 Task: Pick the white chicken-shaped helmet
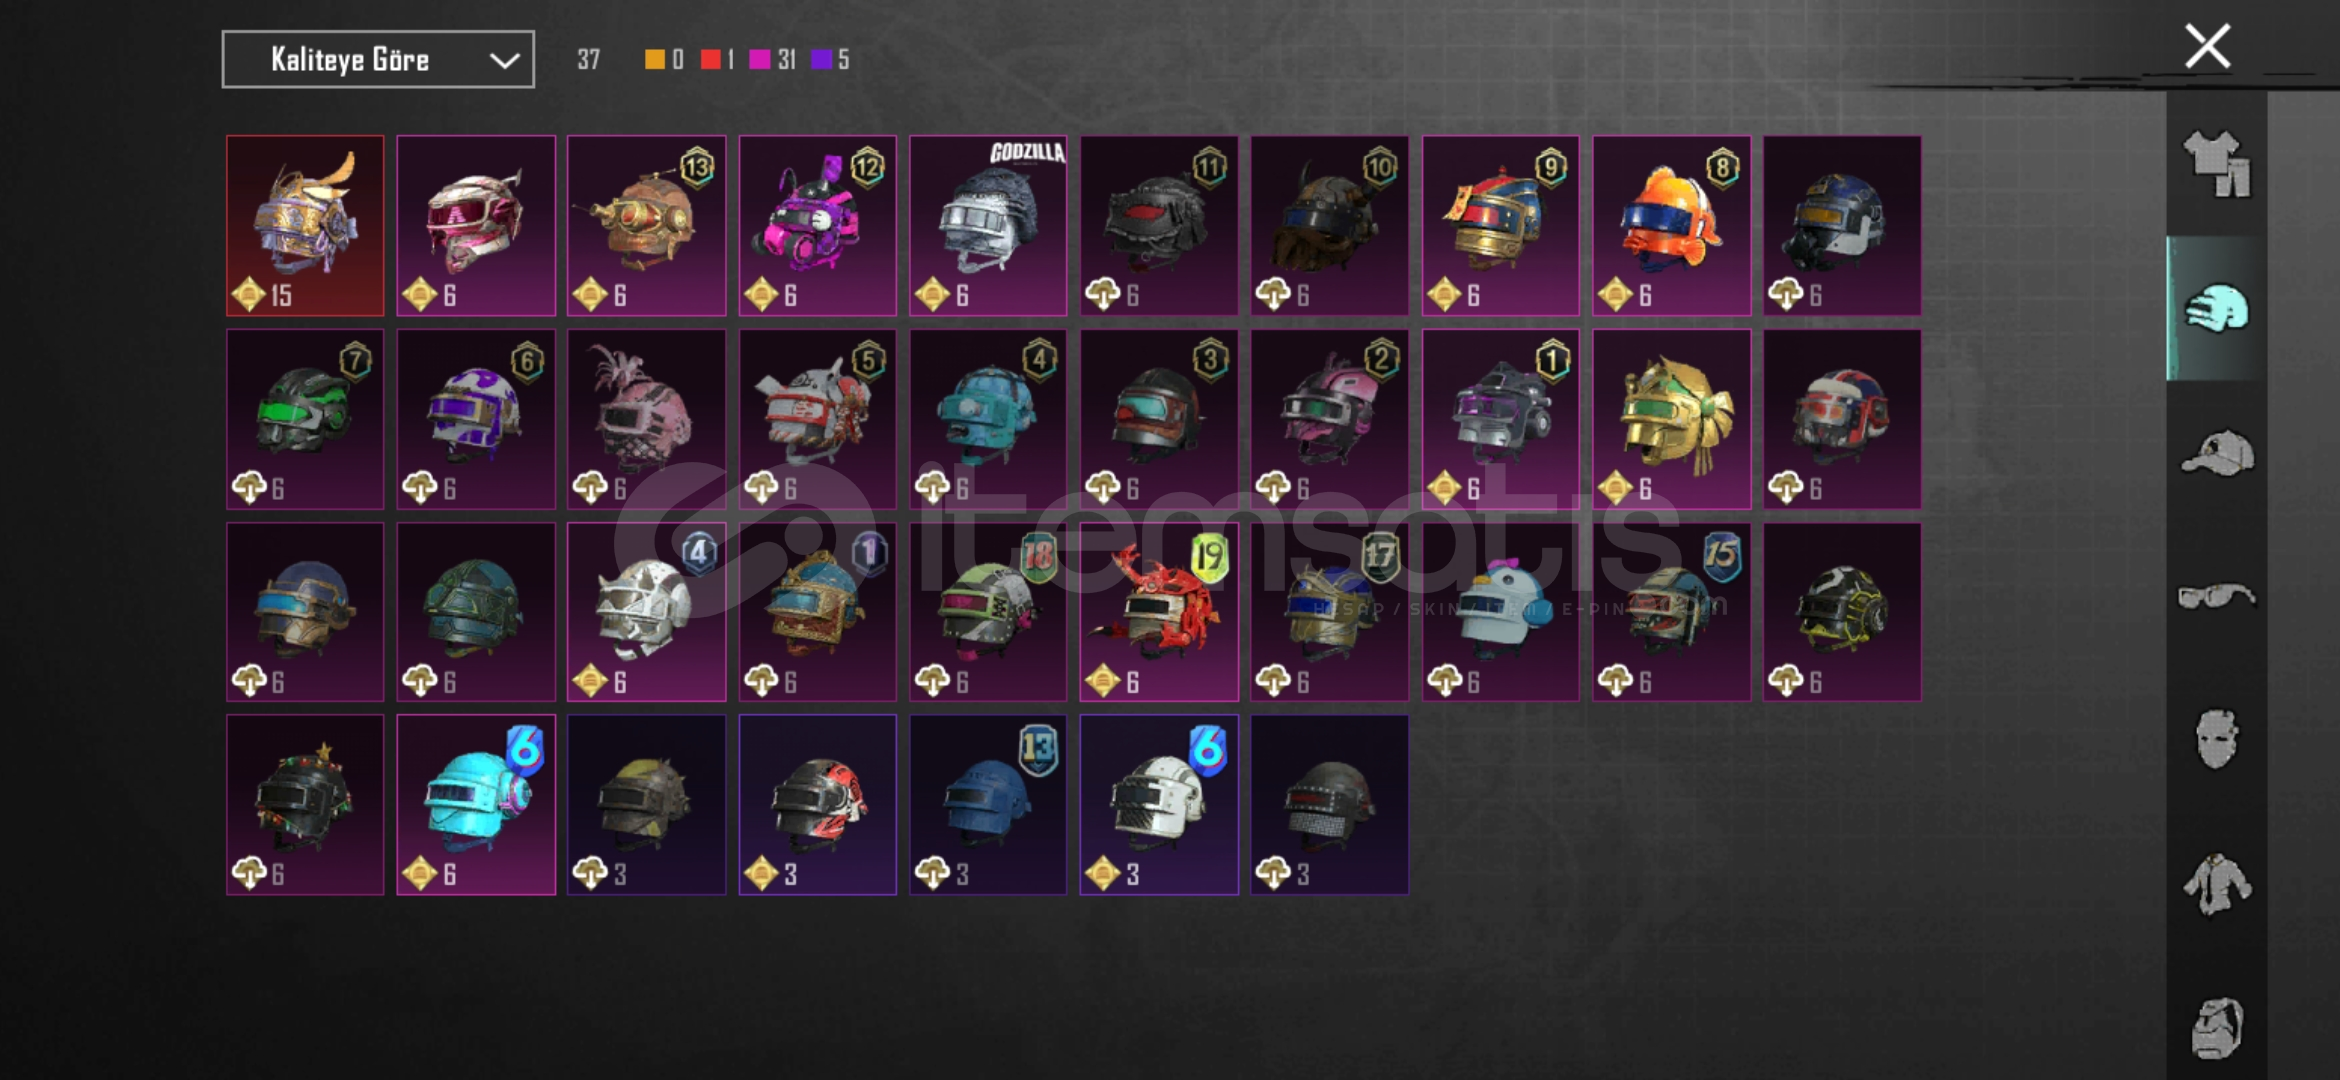coord(1500,612)
